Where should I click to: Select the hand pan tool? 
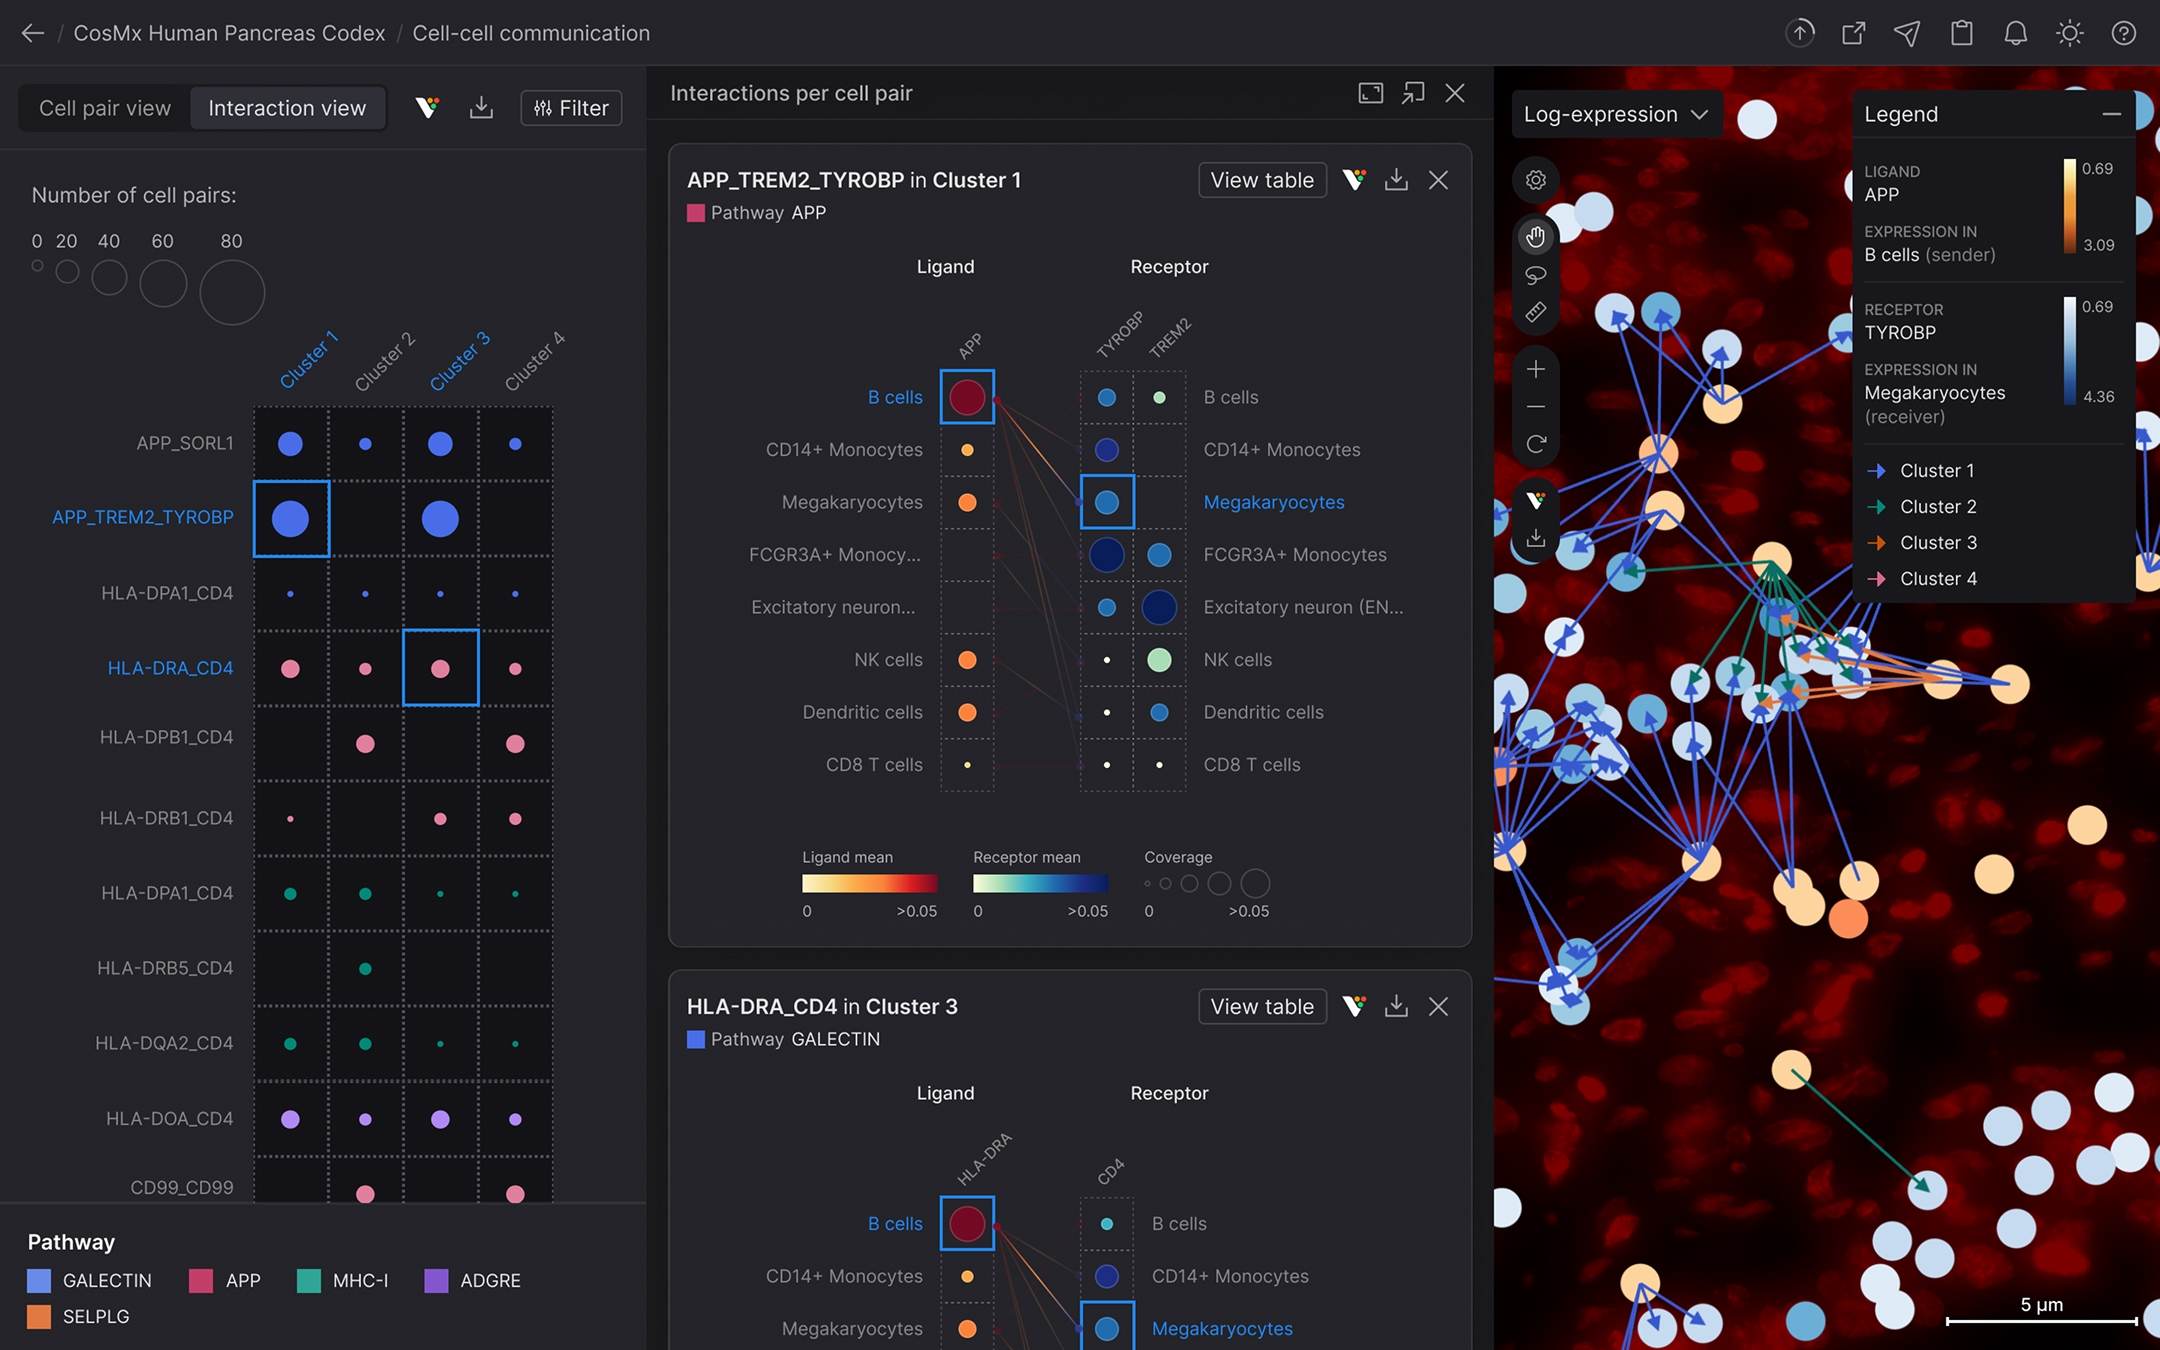coord(1535,237)
